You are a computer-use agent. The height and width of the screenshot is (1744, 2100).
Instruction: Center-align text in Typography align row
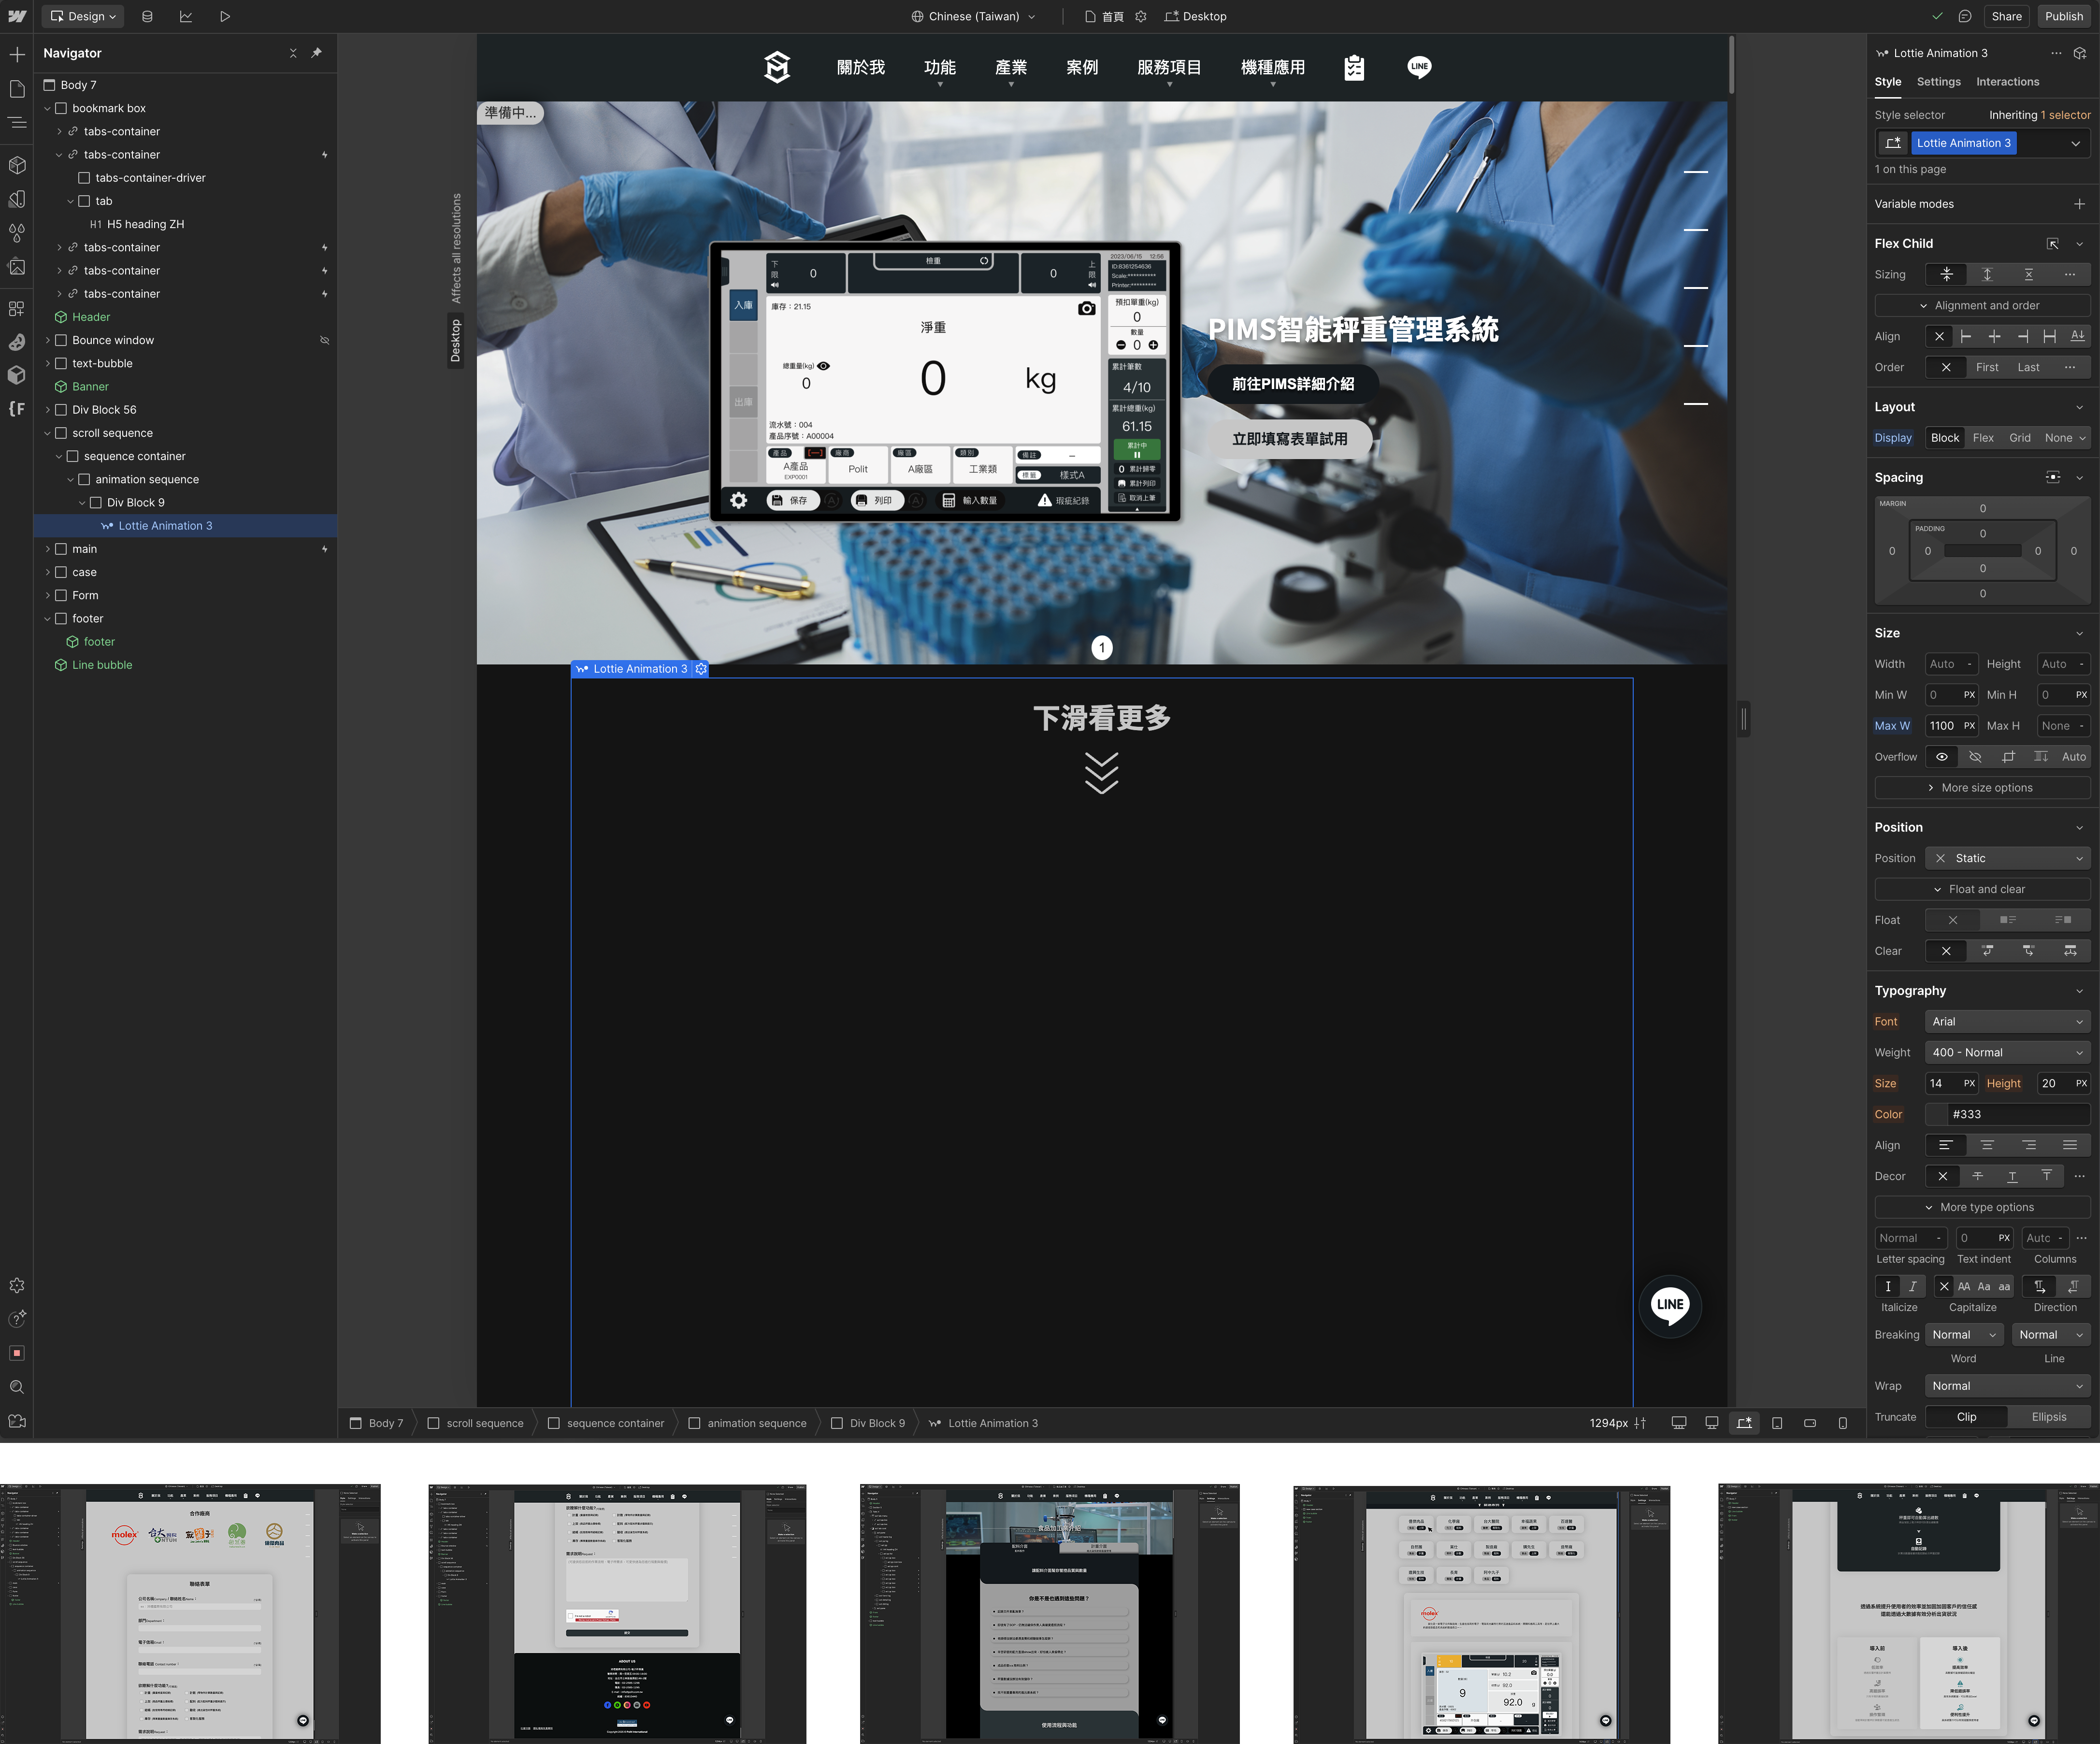coord(1986,1145)
